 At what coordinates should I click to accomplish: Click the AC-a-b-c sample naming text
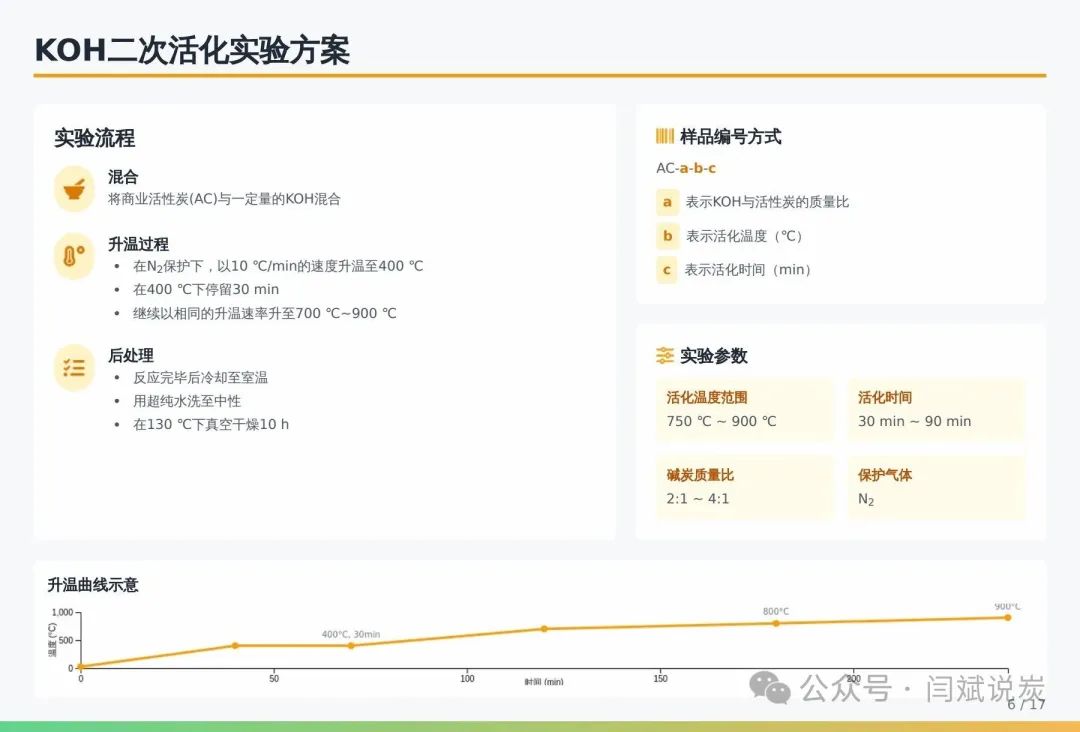[x=686, y=168]
